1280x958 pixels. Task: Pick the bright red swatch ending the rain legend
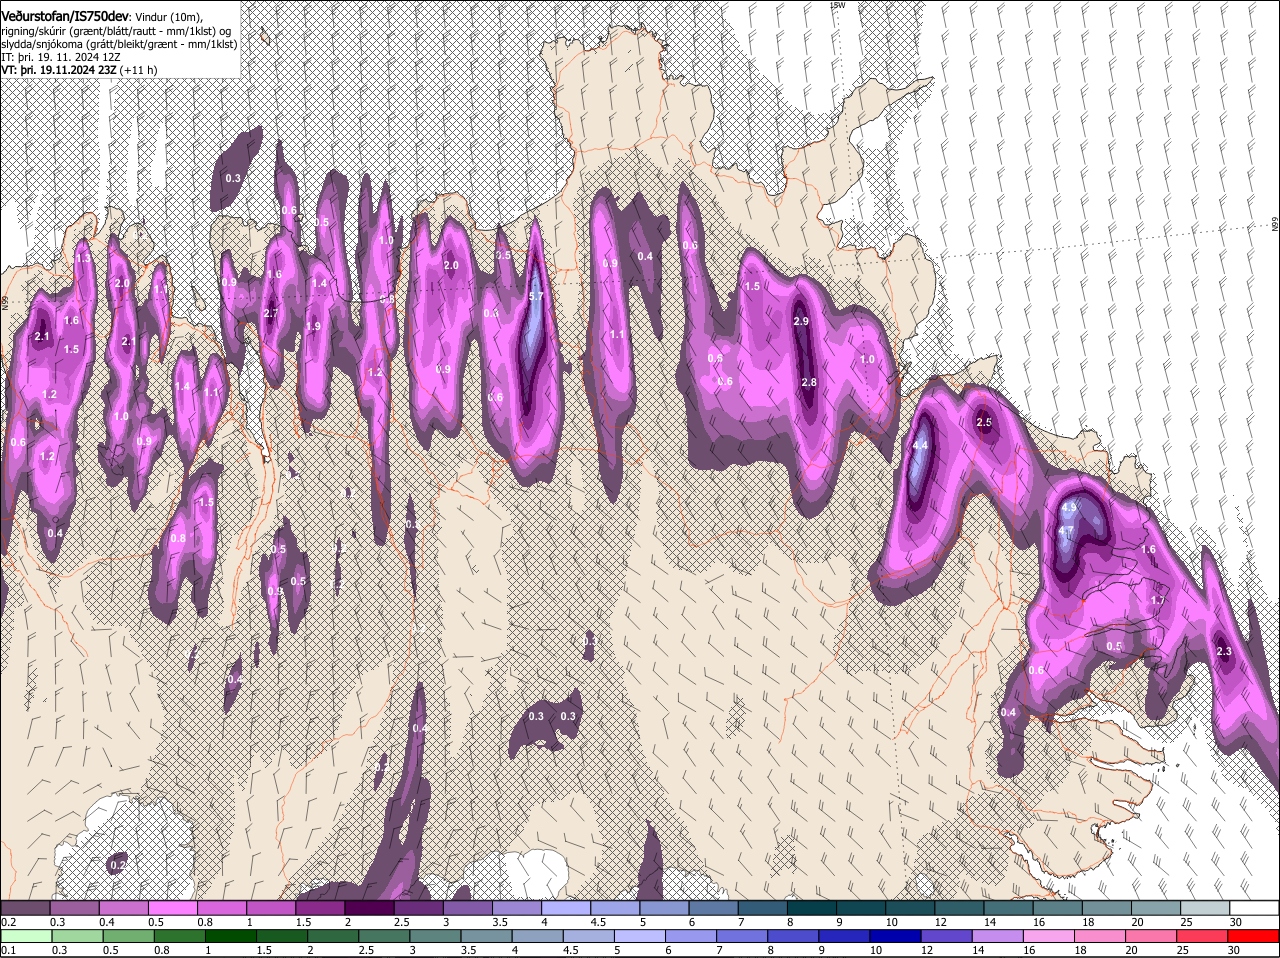pos(1254,936)
